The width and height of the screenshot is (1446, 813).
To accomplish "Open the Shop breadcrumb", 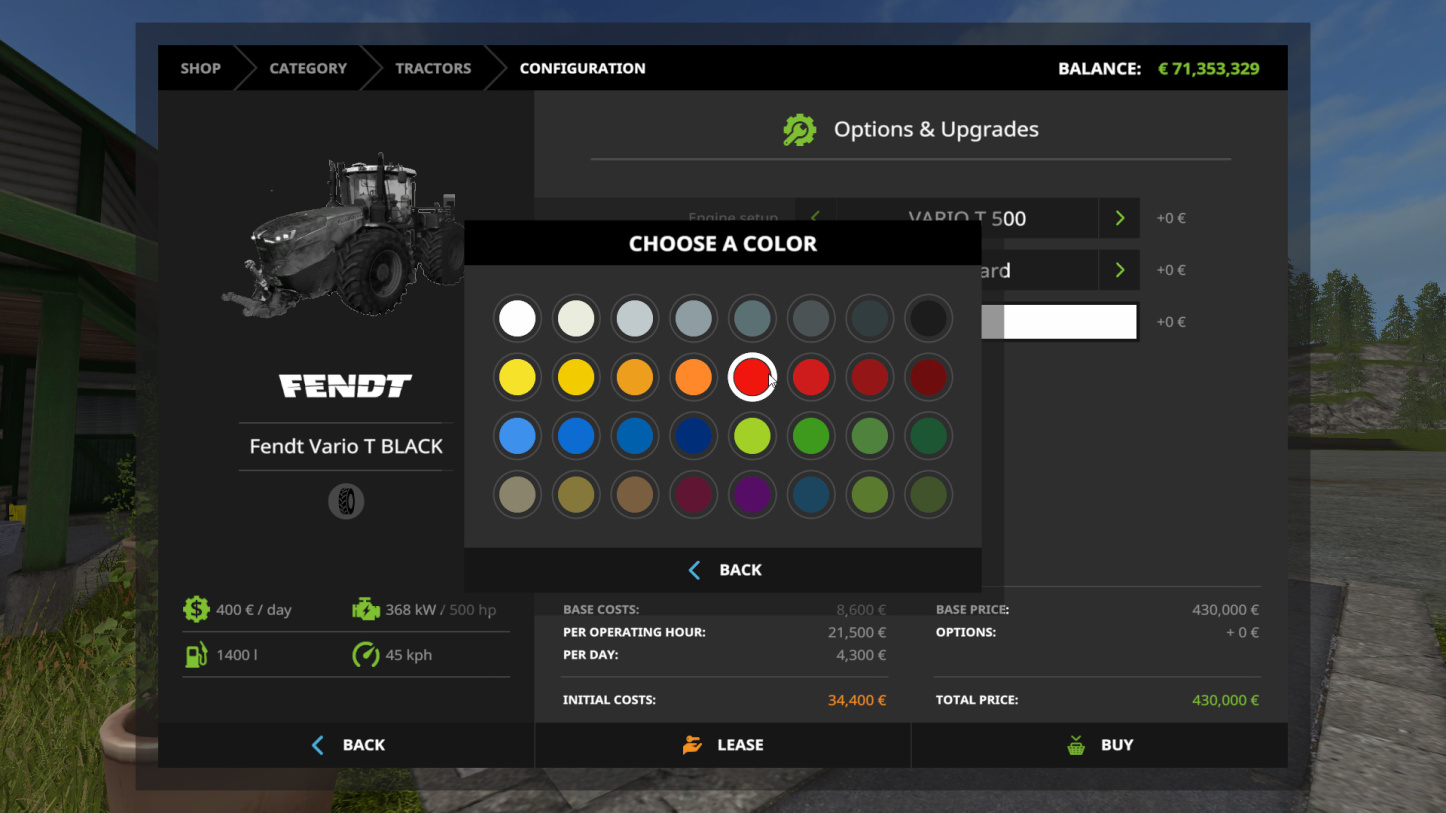I will coord(200,68).
